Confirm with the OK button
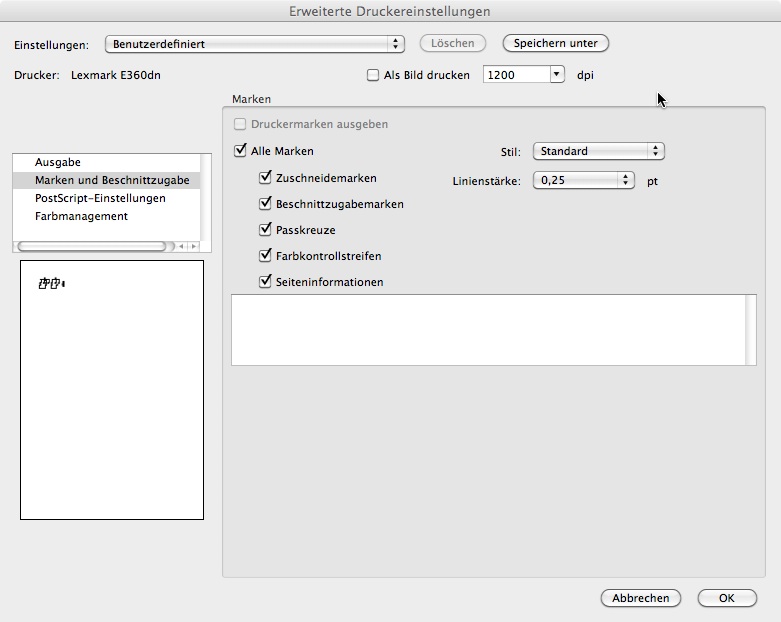This screenshot has height=622, width=781. (x=726, y=598)
